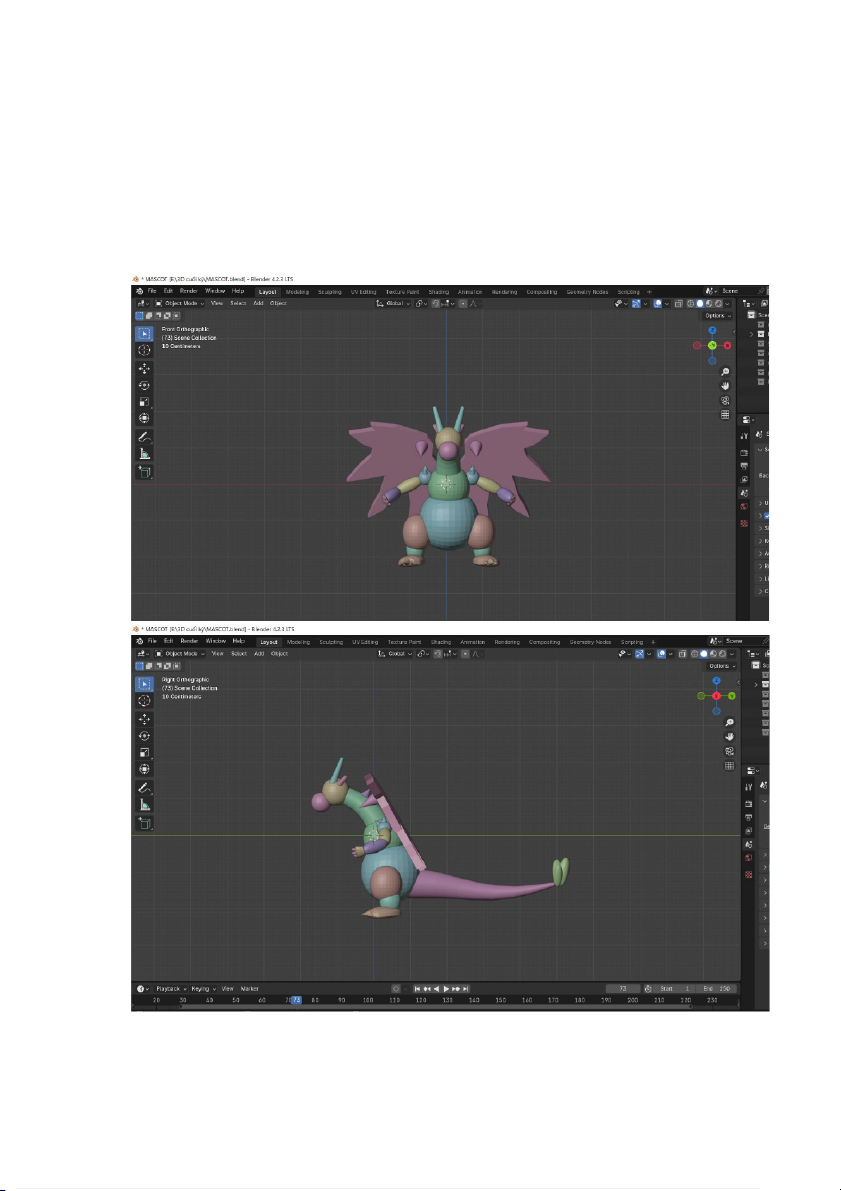This screenshot has width=841, height=1191.
Task: Select the Measure tool in top Blender window
Action: pos(144,454)
